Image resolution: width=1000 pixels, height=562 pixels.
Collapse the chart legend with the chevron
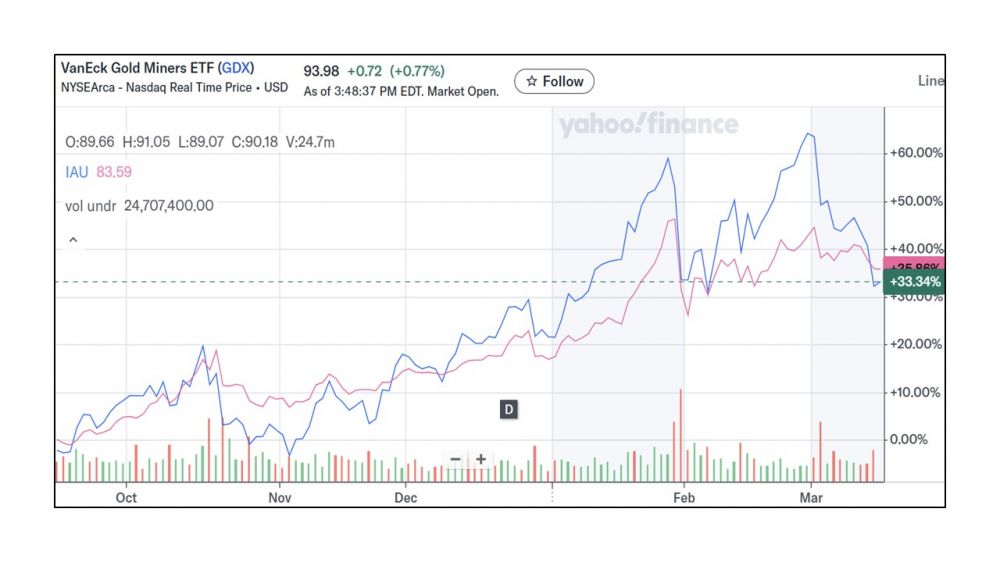tap(72, 241)
